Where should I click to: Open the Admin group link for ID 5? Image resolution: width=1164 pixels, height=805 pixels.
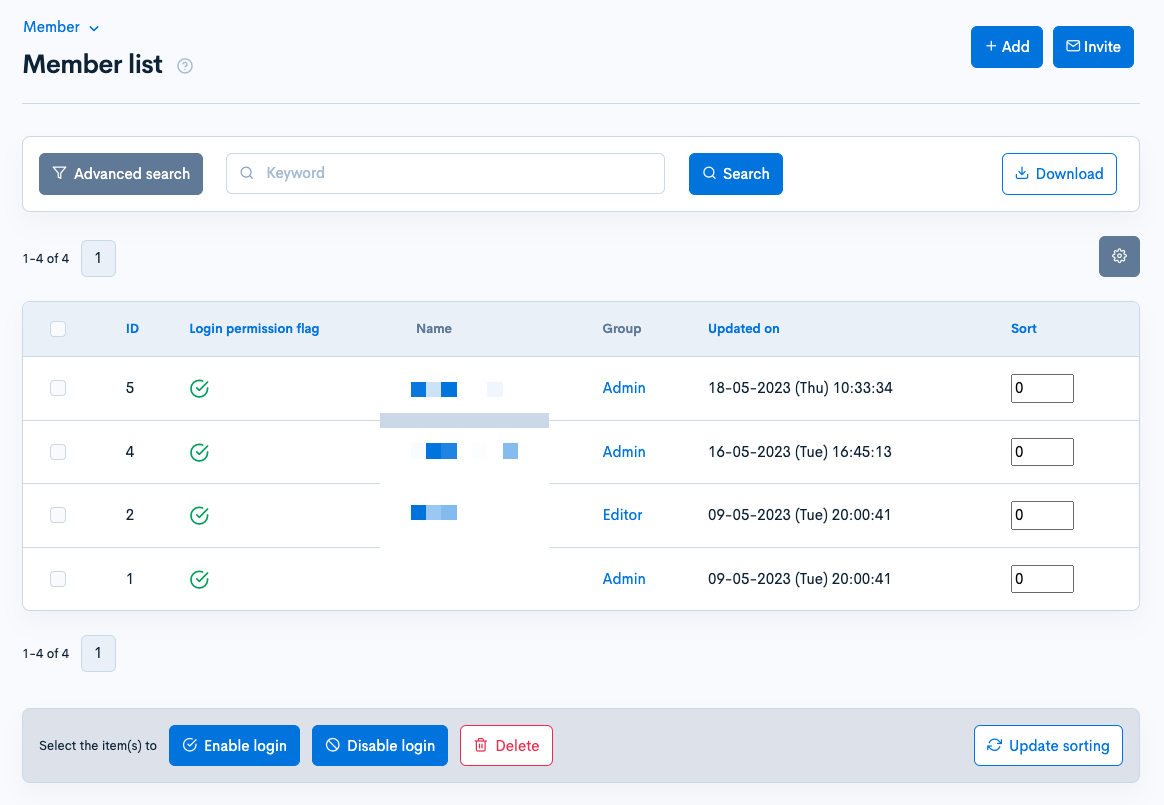pos(624,388)
